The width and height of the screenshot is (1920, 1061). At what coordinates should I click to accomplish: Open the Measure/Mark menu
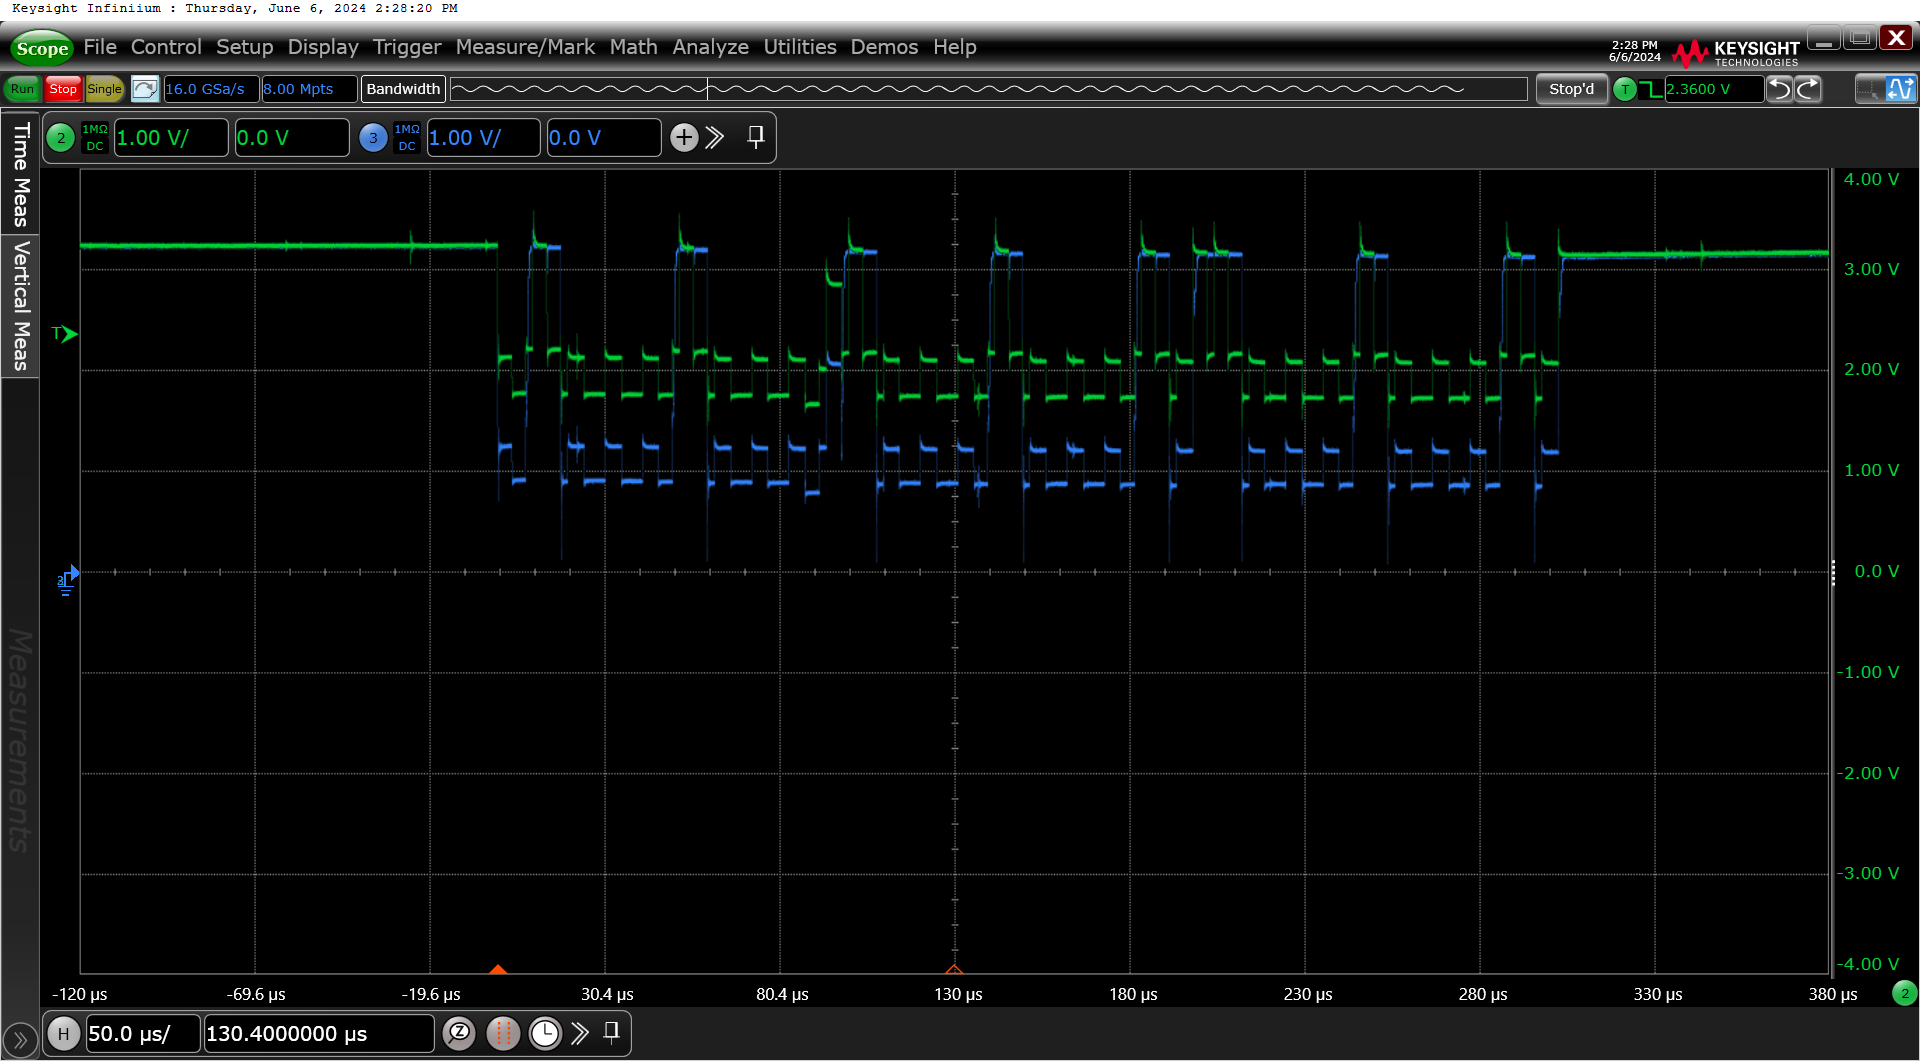pyautogui.click(x=525, y=47)
